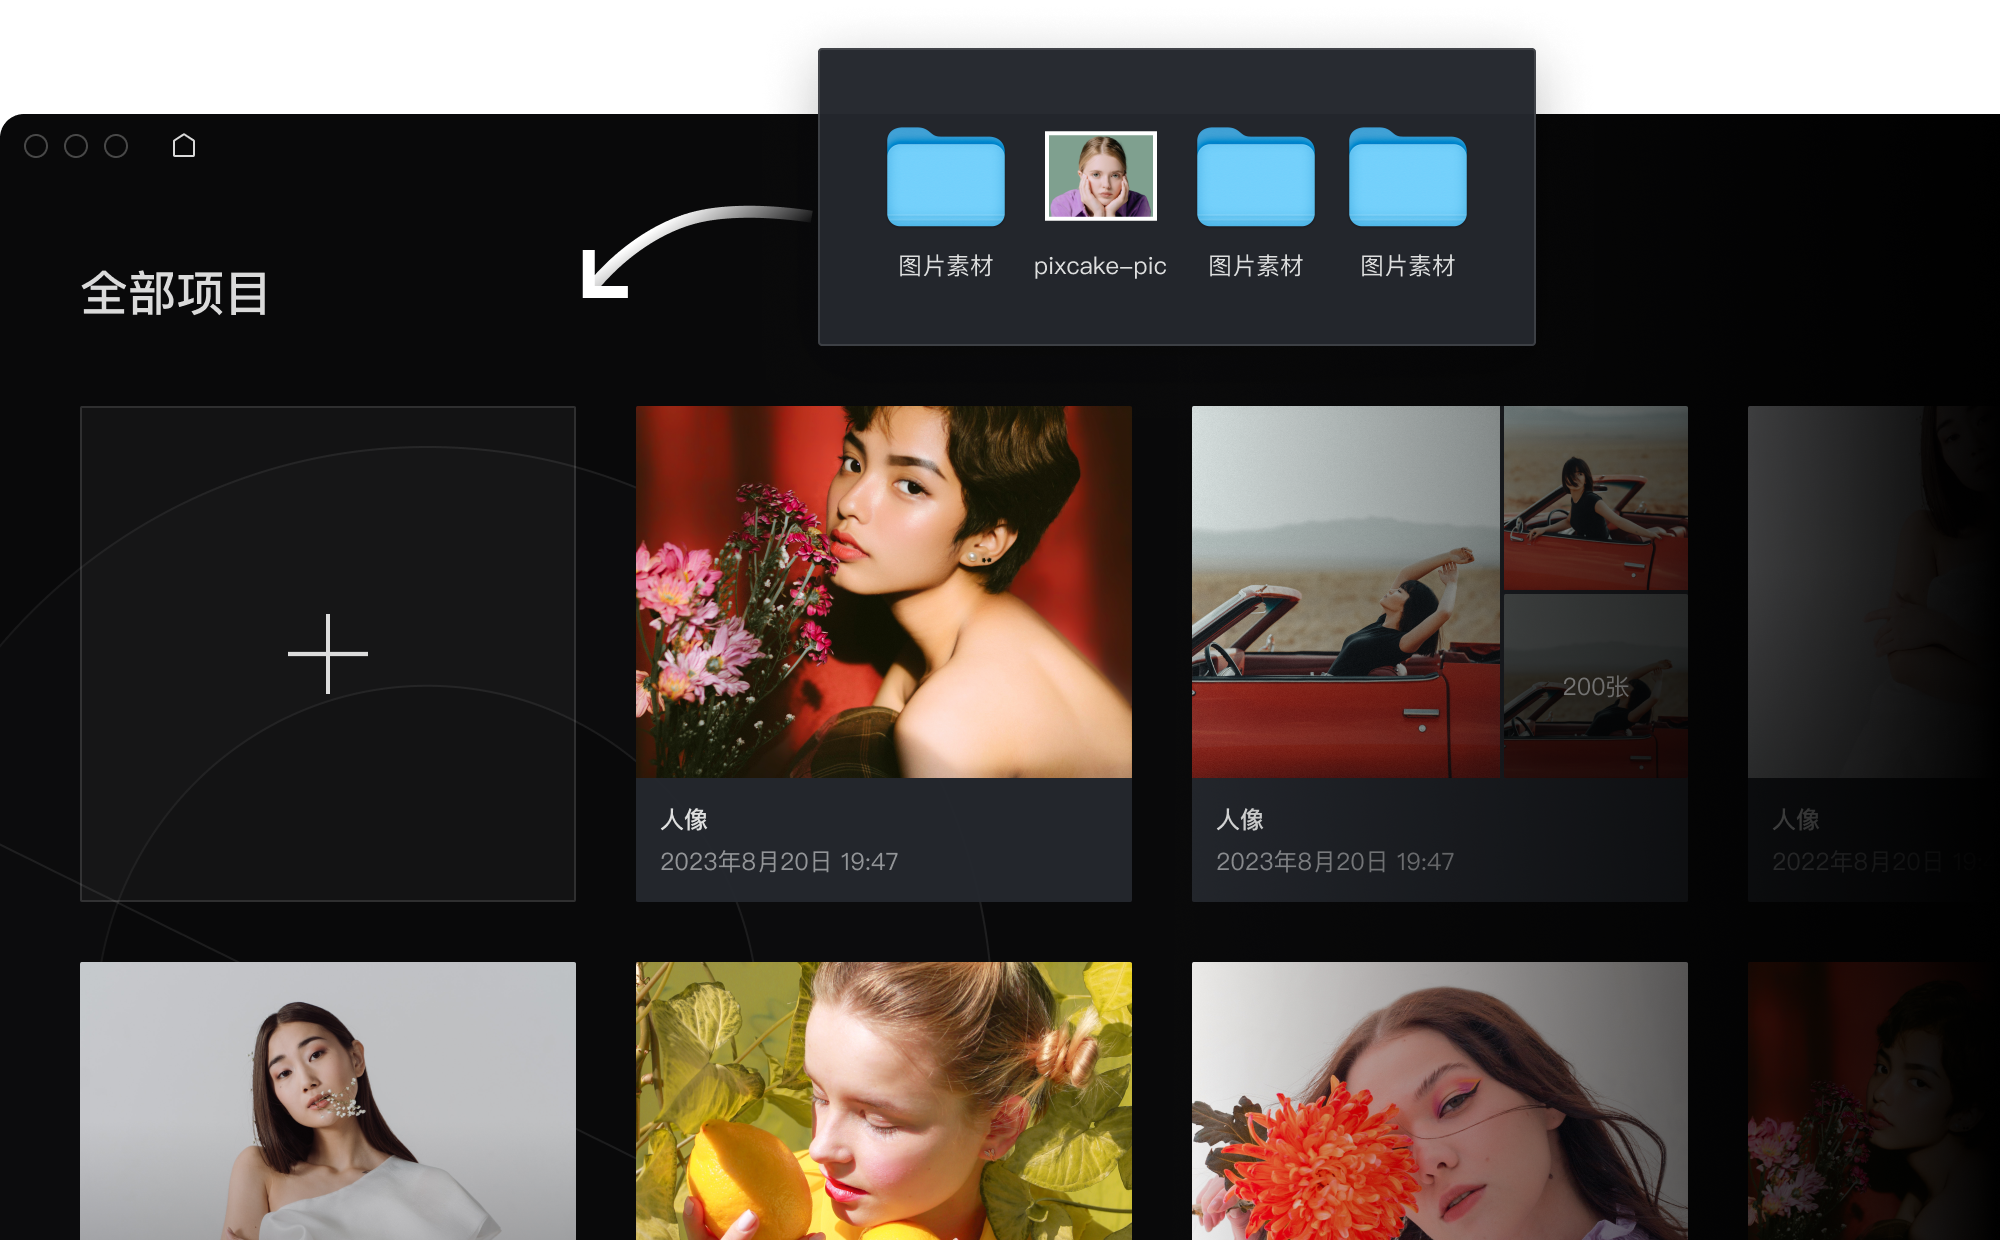
Task: Select the pixcake-pic image thumbnail
Action: tap(1100, 176)
